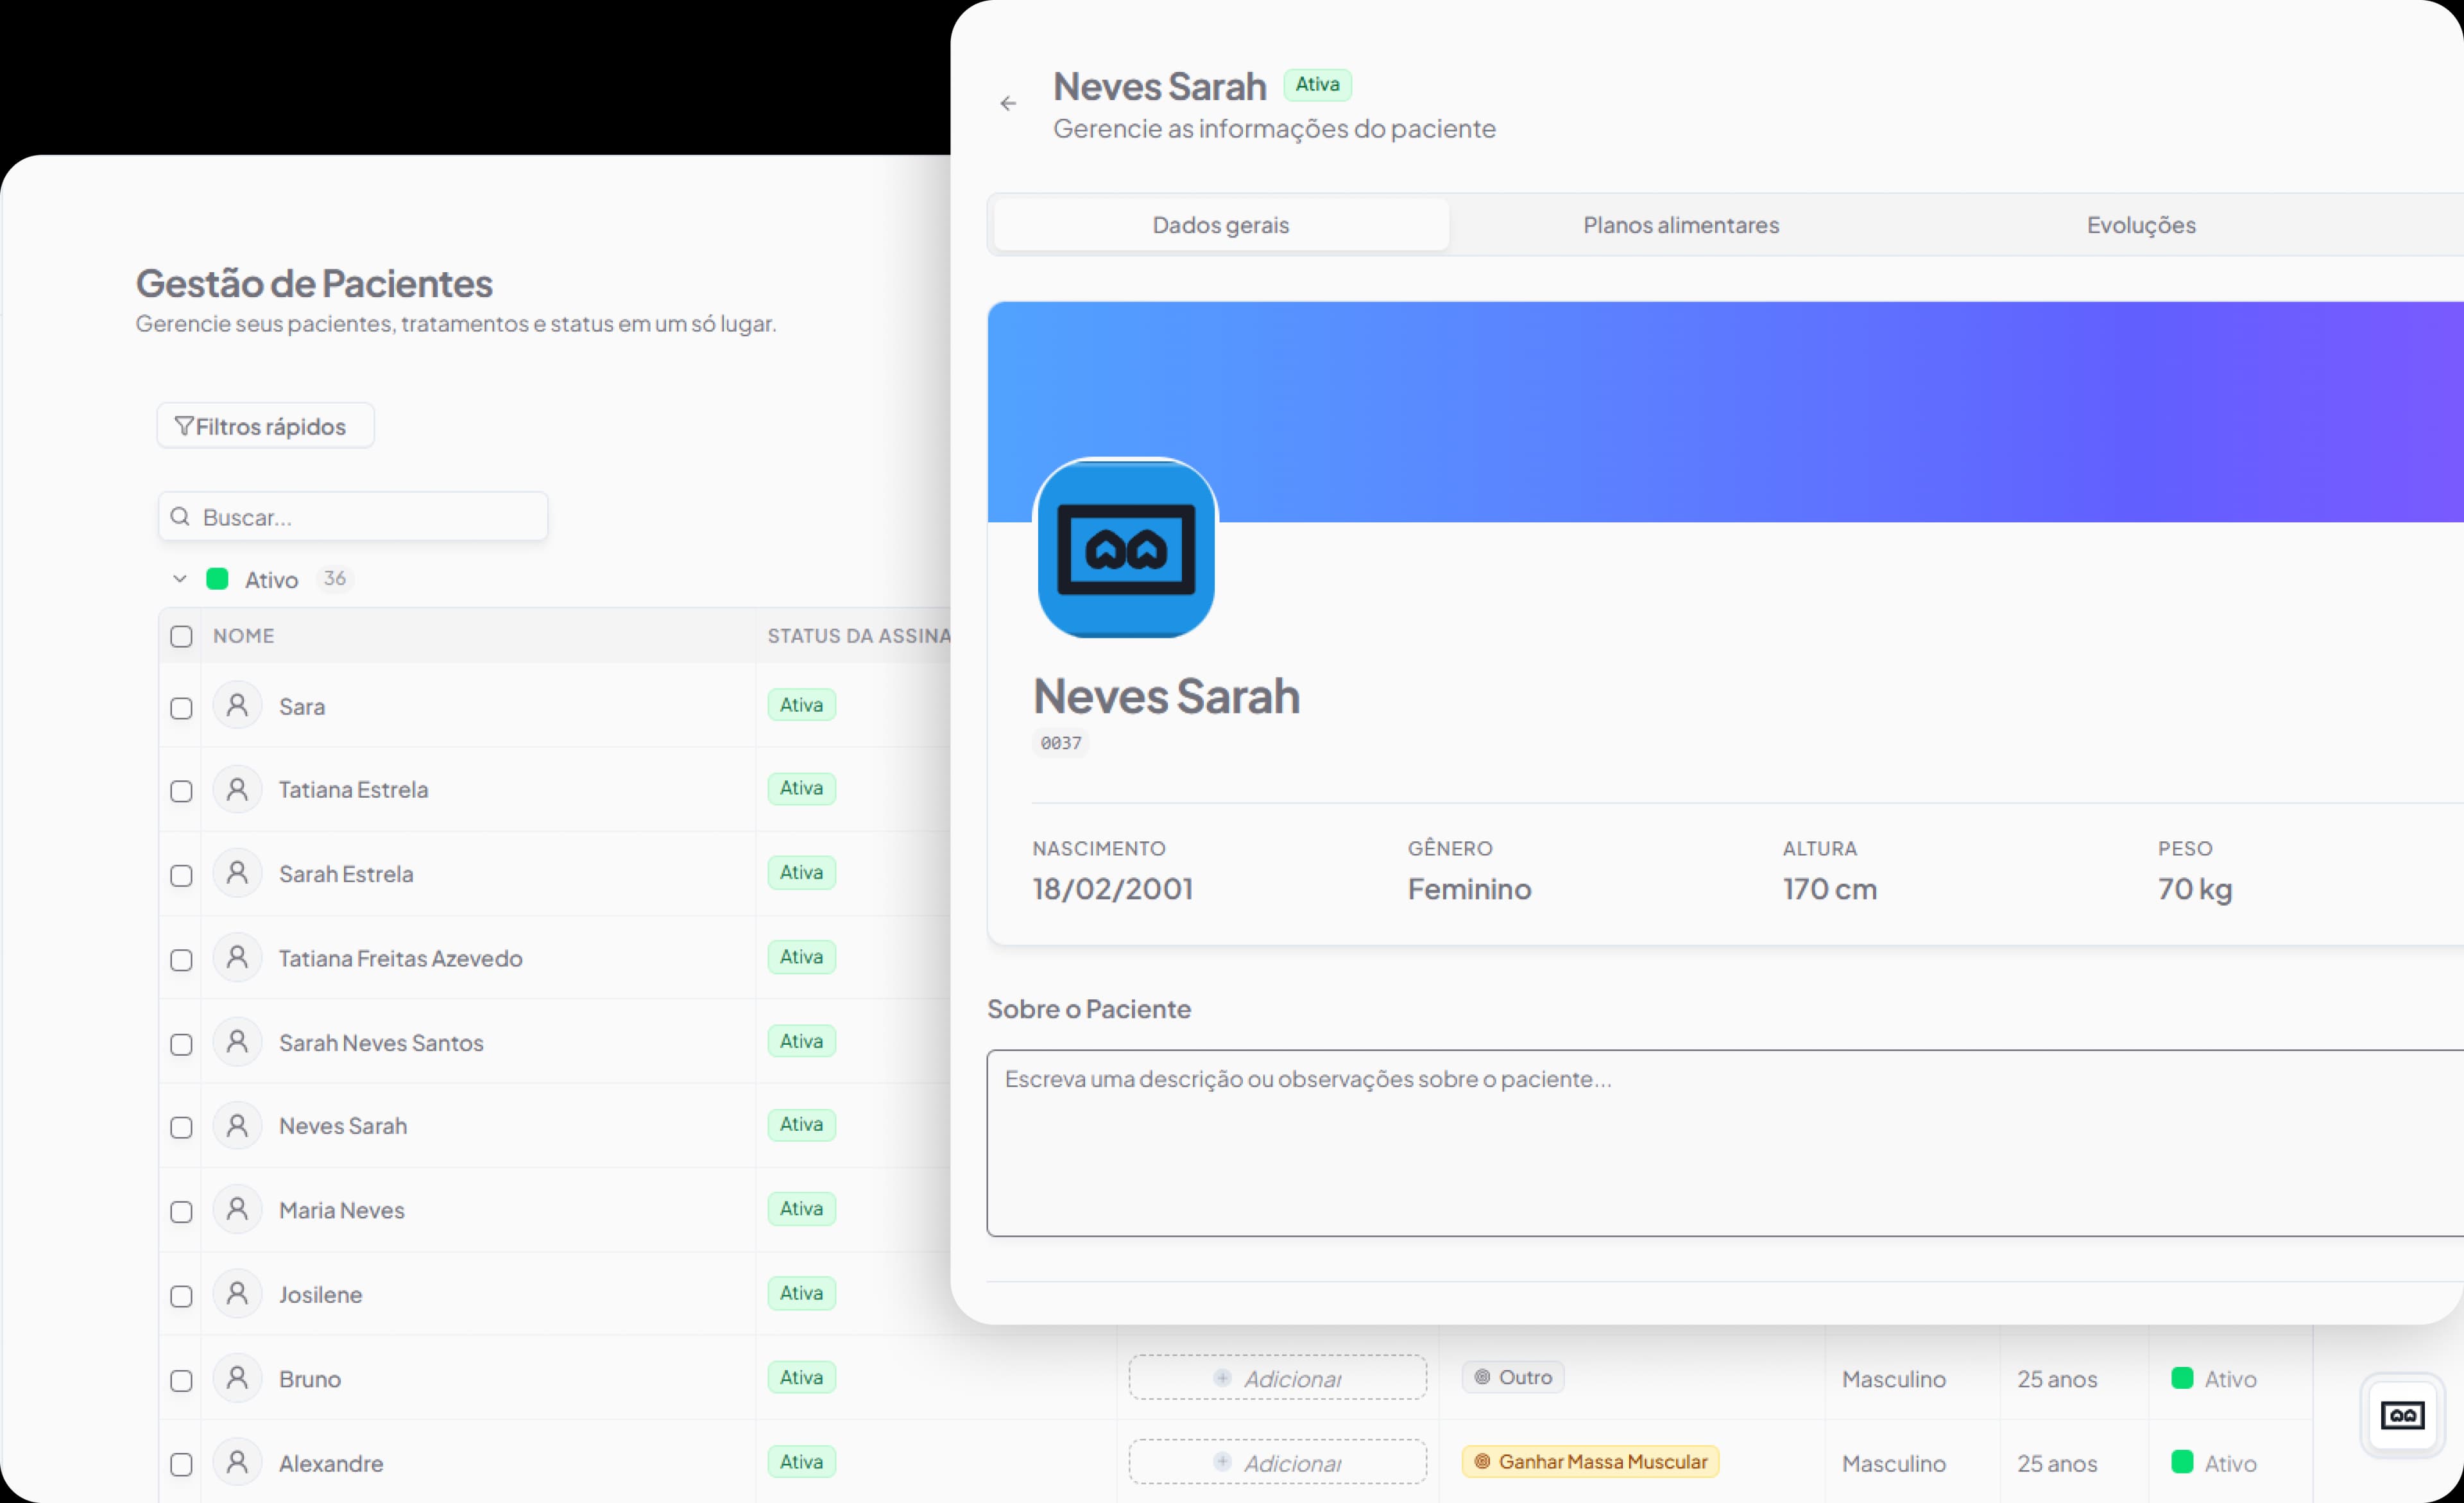Click the magnifier icon in the search box

pyautogui.click(x=180, y=516)
